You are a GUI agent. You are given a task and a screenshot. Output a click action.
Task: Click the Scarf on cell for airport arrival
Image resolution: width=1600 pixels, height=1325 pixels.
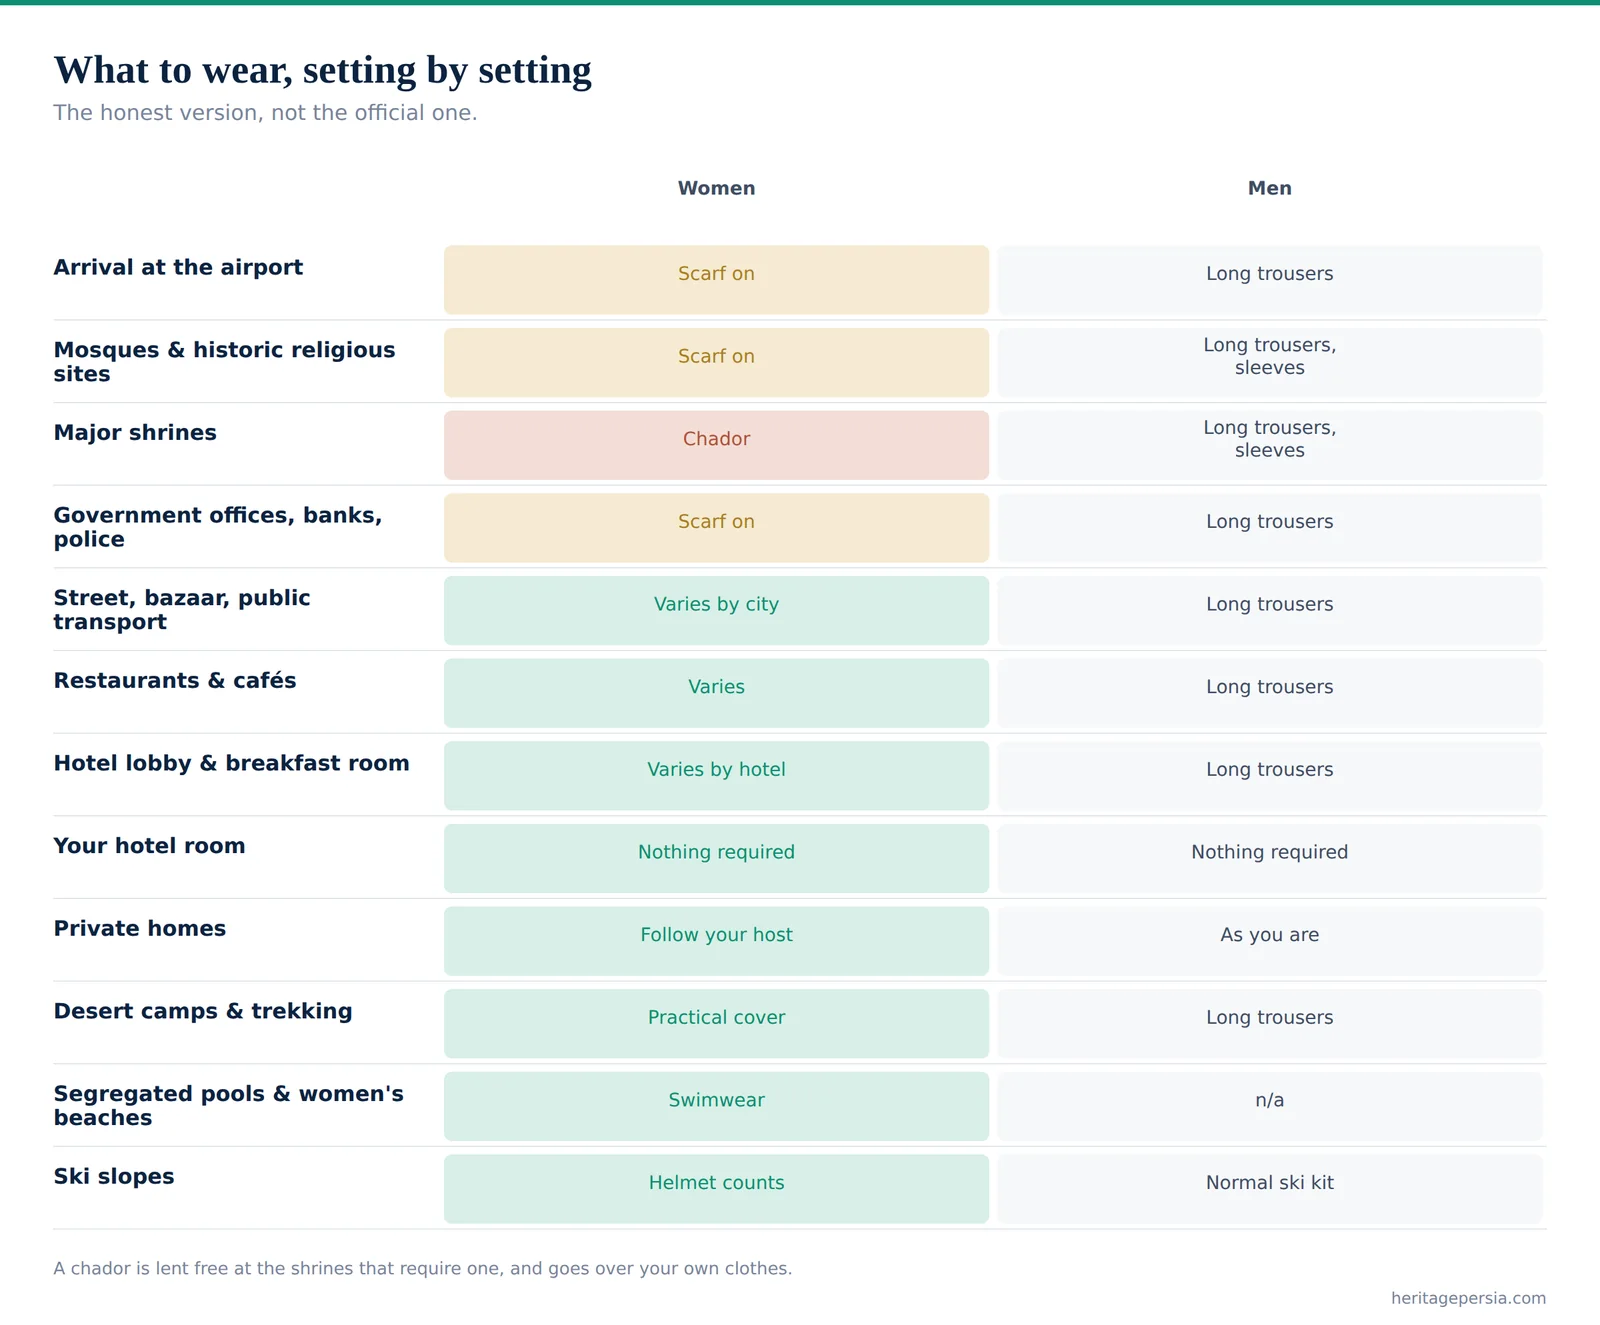[716, 280]
